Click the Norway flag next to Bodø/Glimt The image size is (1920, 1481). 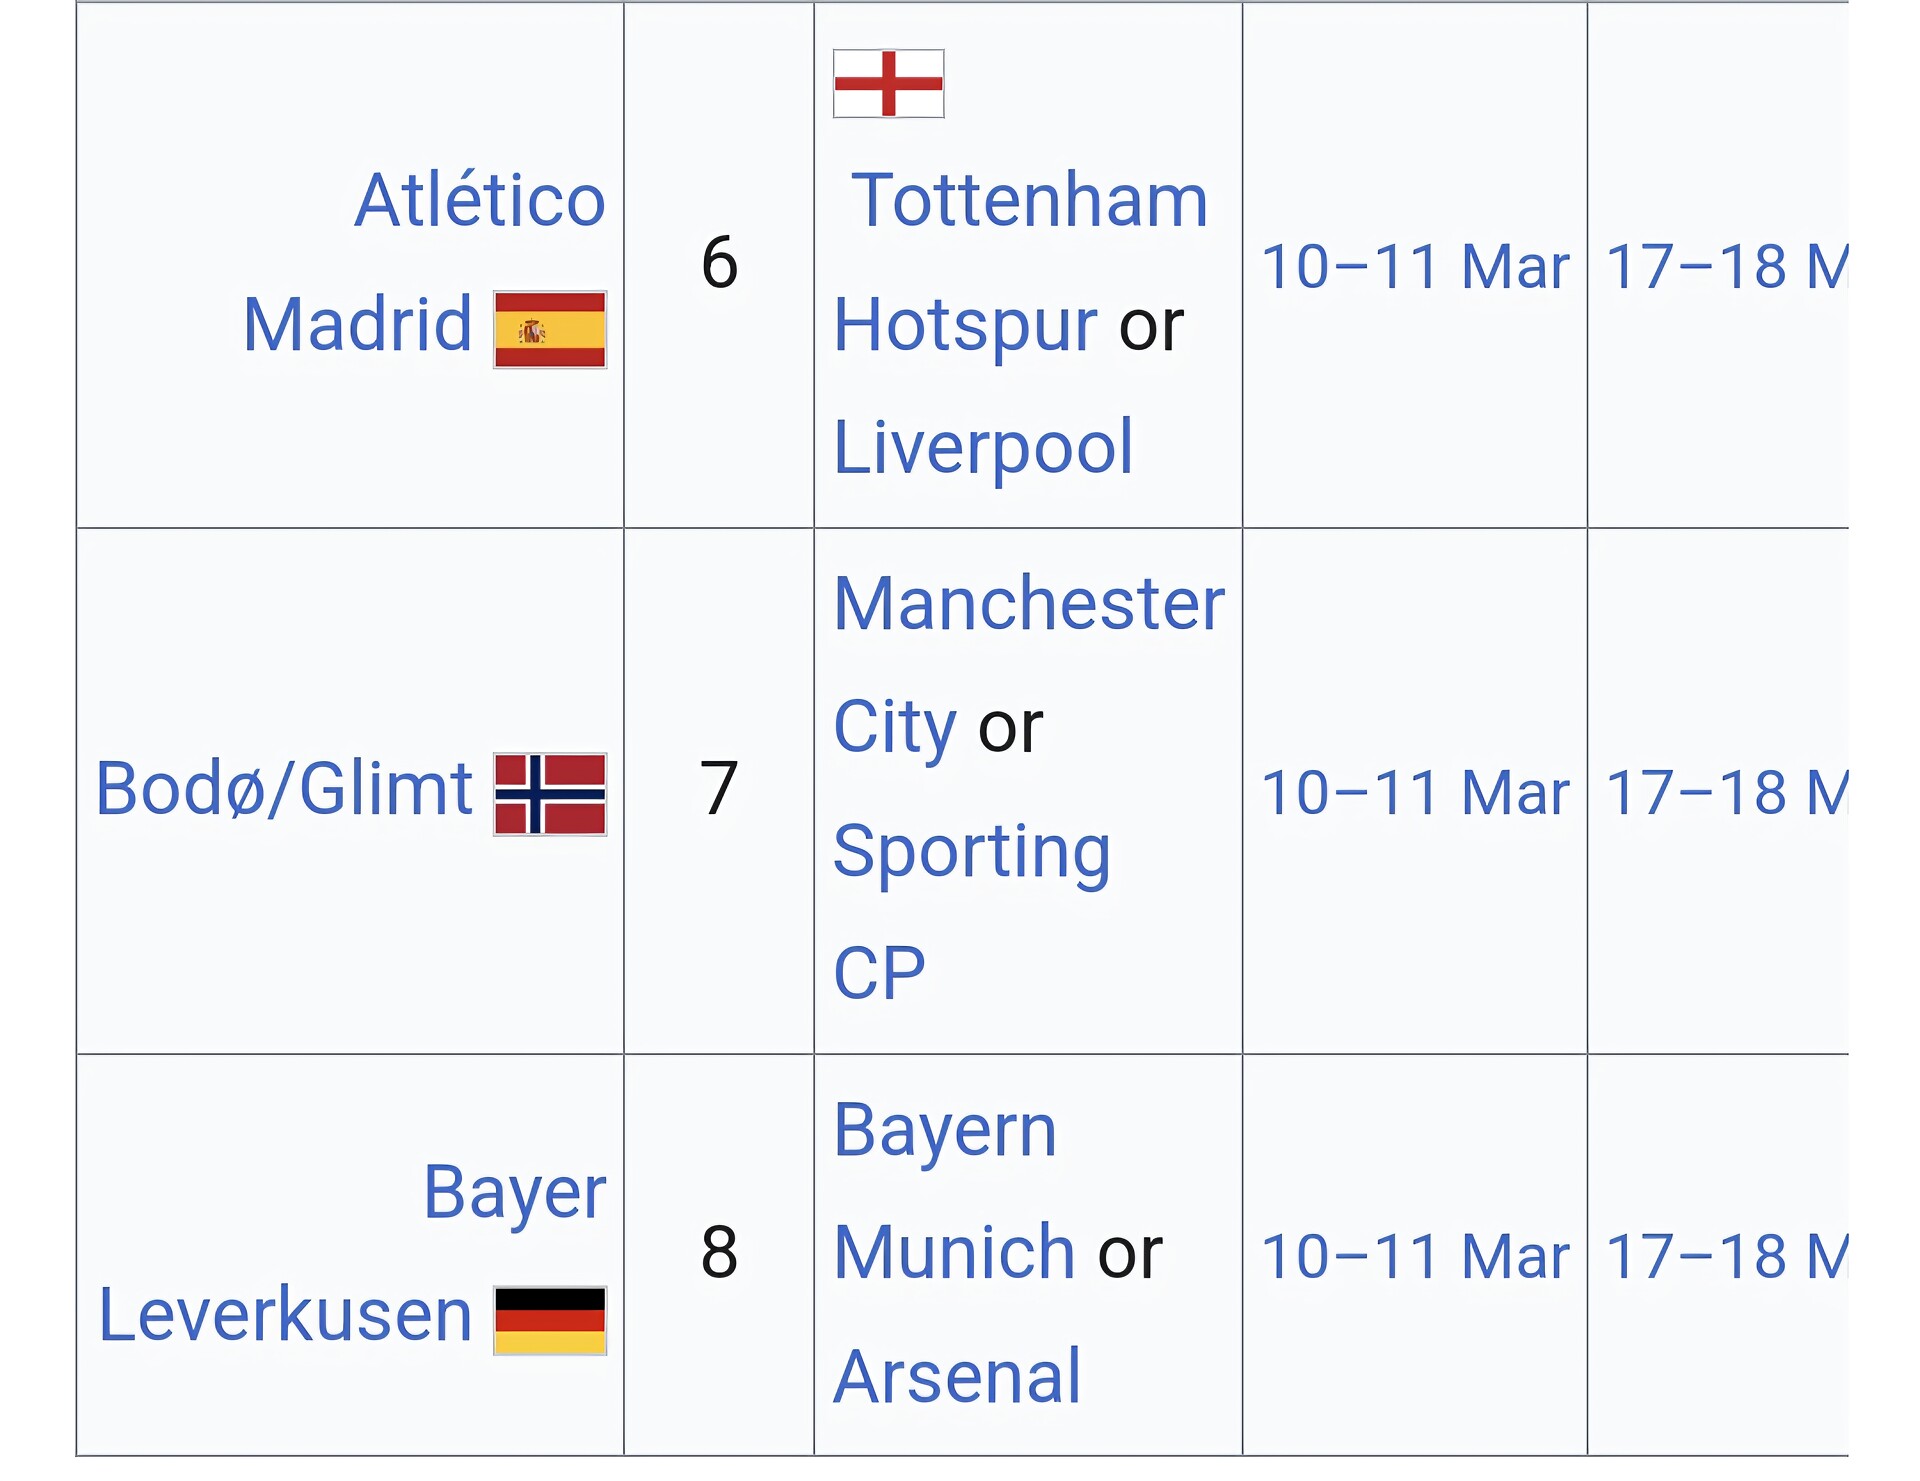(x=550, y=794)
